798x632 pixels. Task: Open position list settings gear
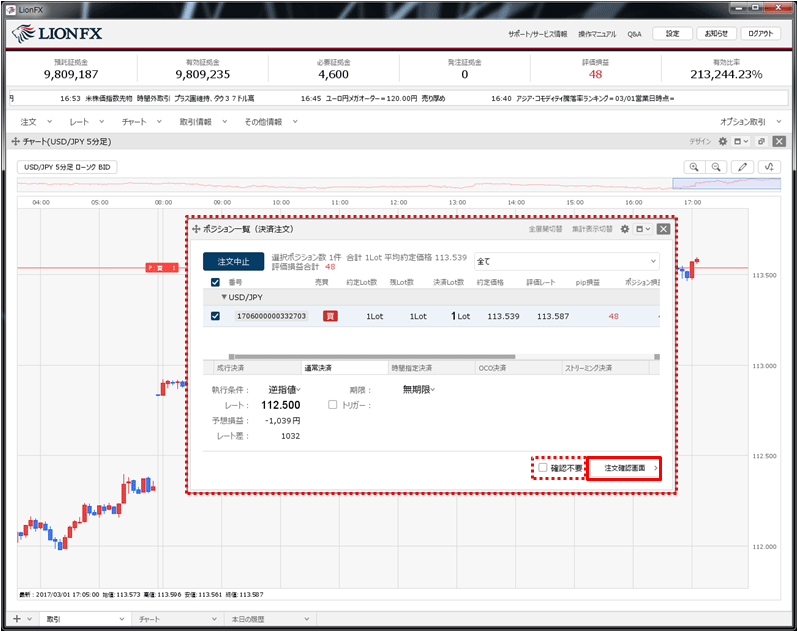point(625,229)
